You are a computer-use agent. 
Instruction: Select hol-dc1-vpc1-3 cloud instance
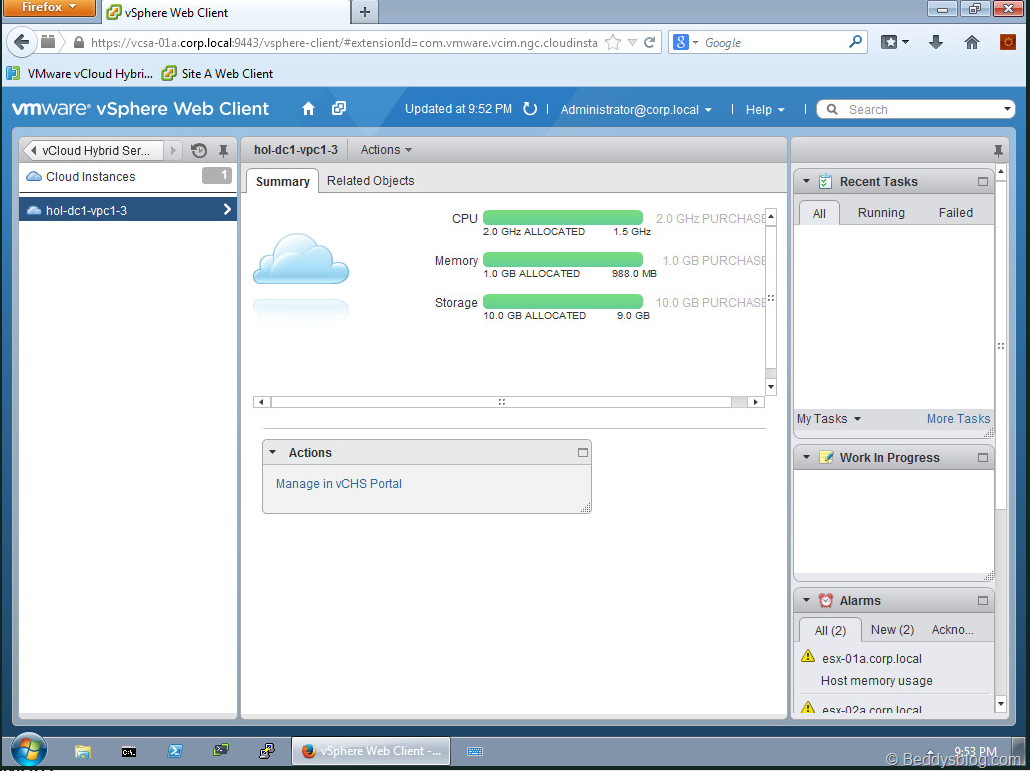pos(128,210)
